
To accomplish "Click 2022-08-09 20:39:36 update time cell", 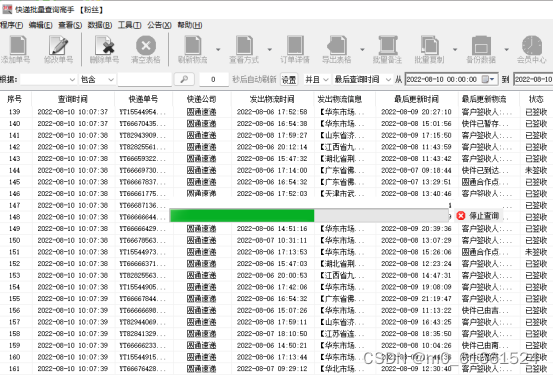I will (x=416, y=229).
